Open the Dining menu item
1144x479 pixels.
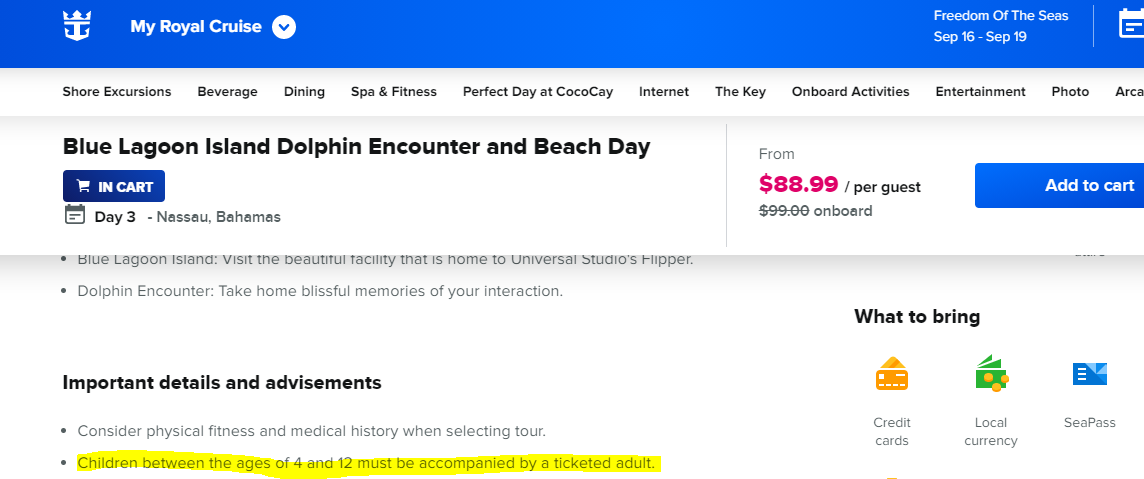(x=304, y=92)
